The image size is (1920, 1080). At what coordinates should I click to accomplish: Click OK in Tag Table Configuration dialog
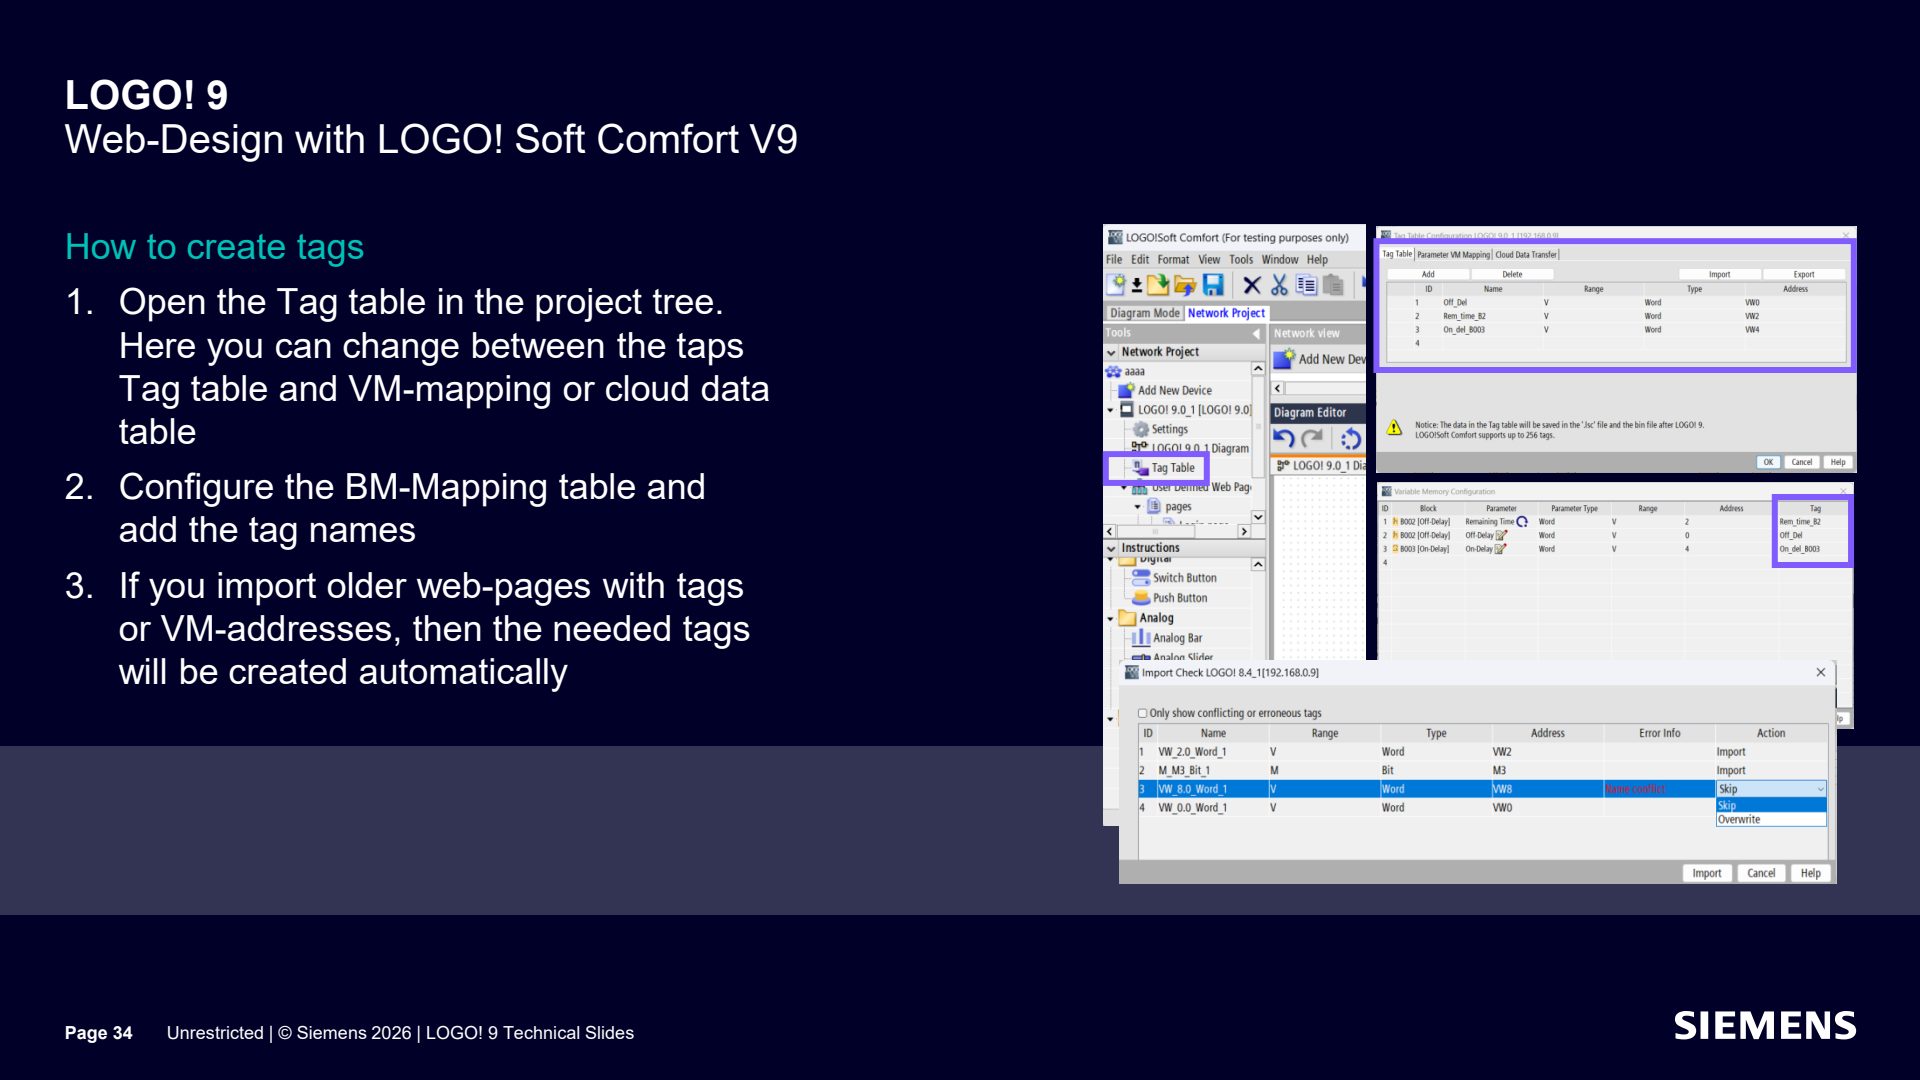(x=1768, y=462)
